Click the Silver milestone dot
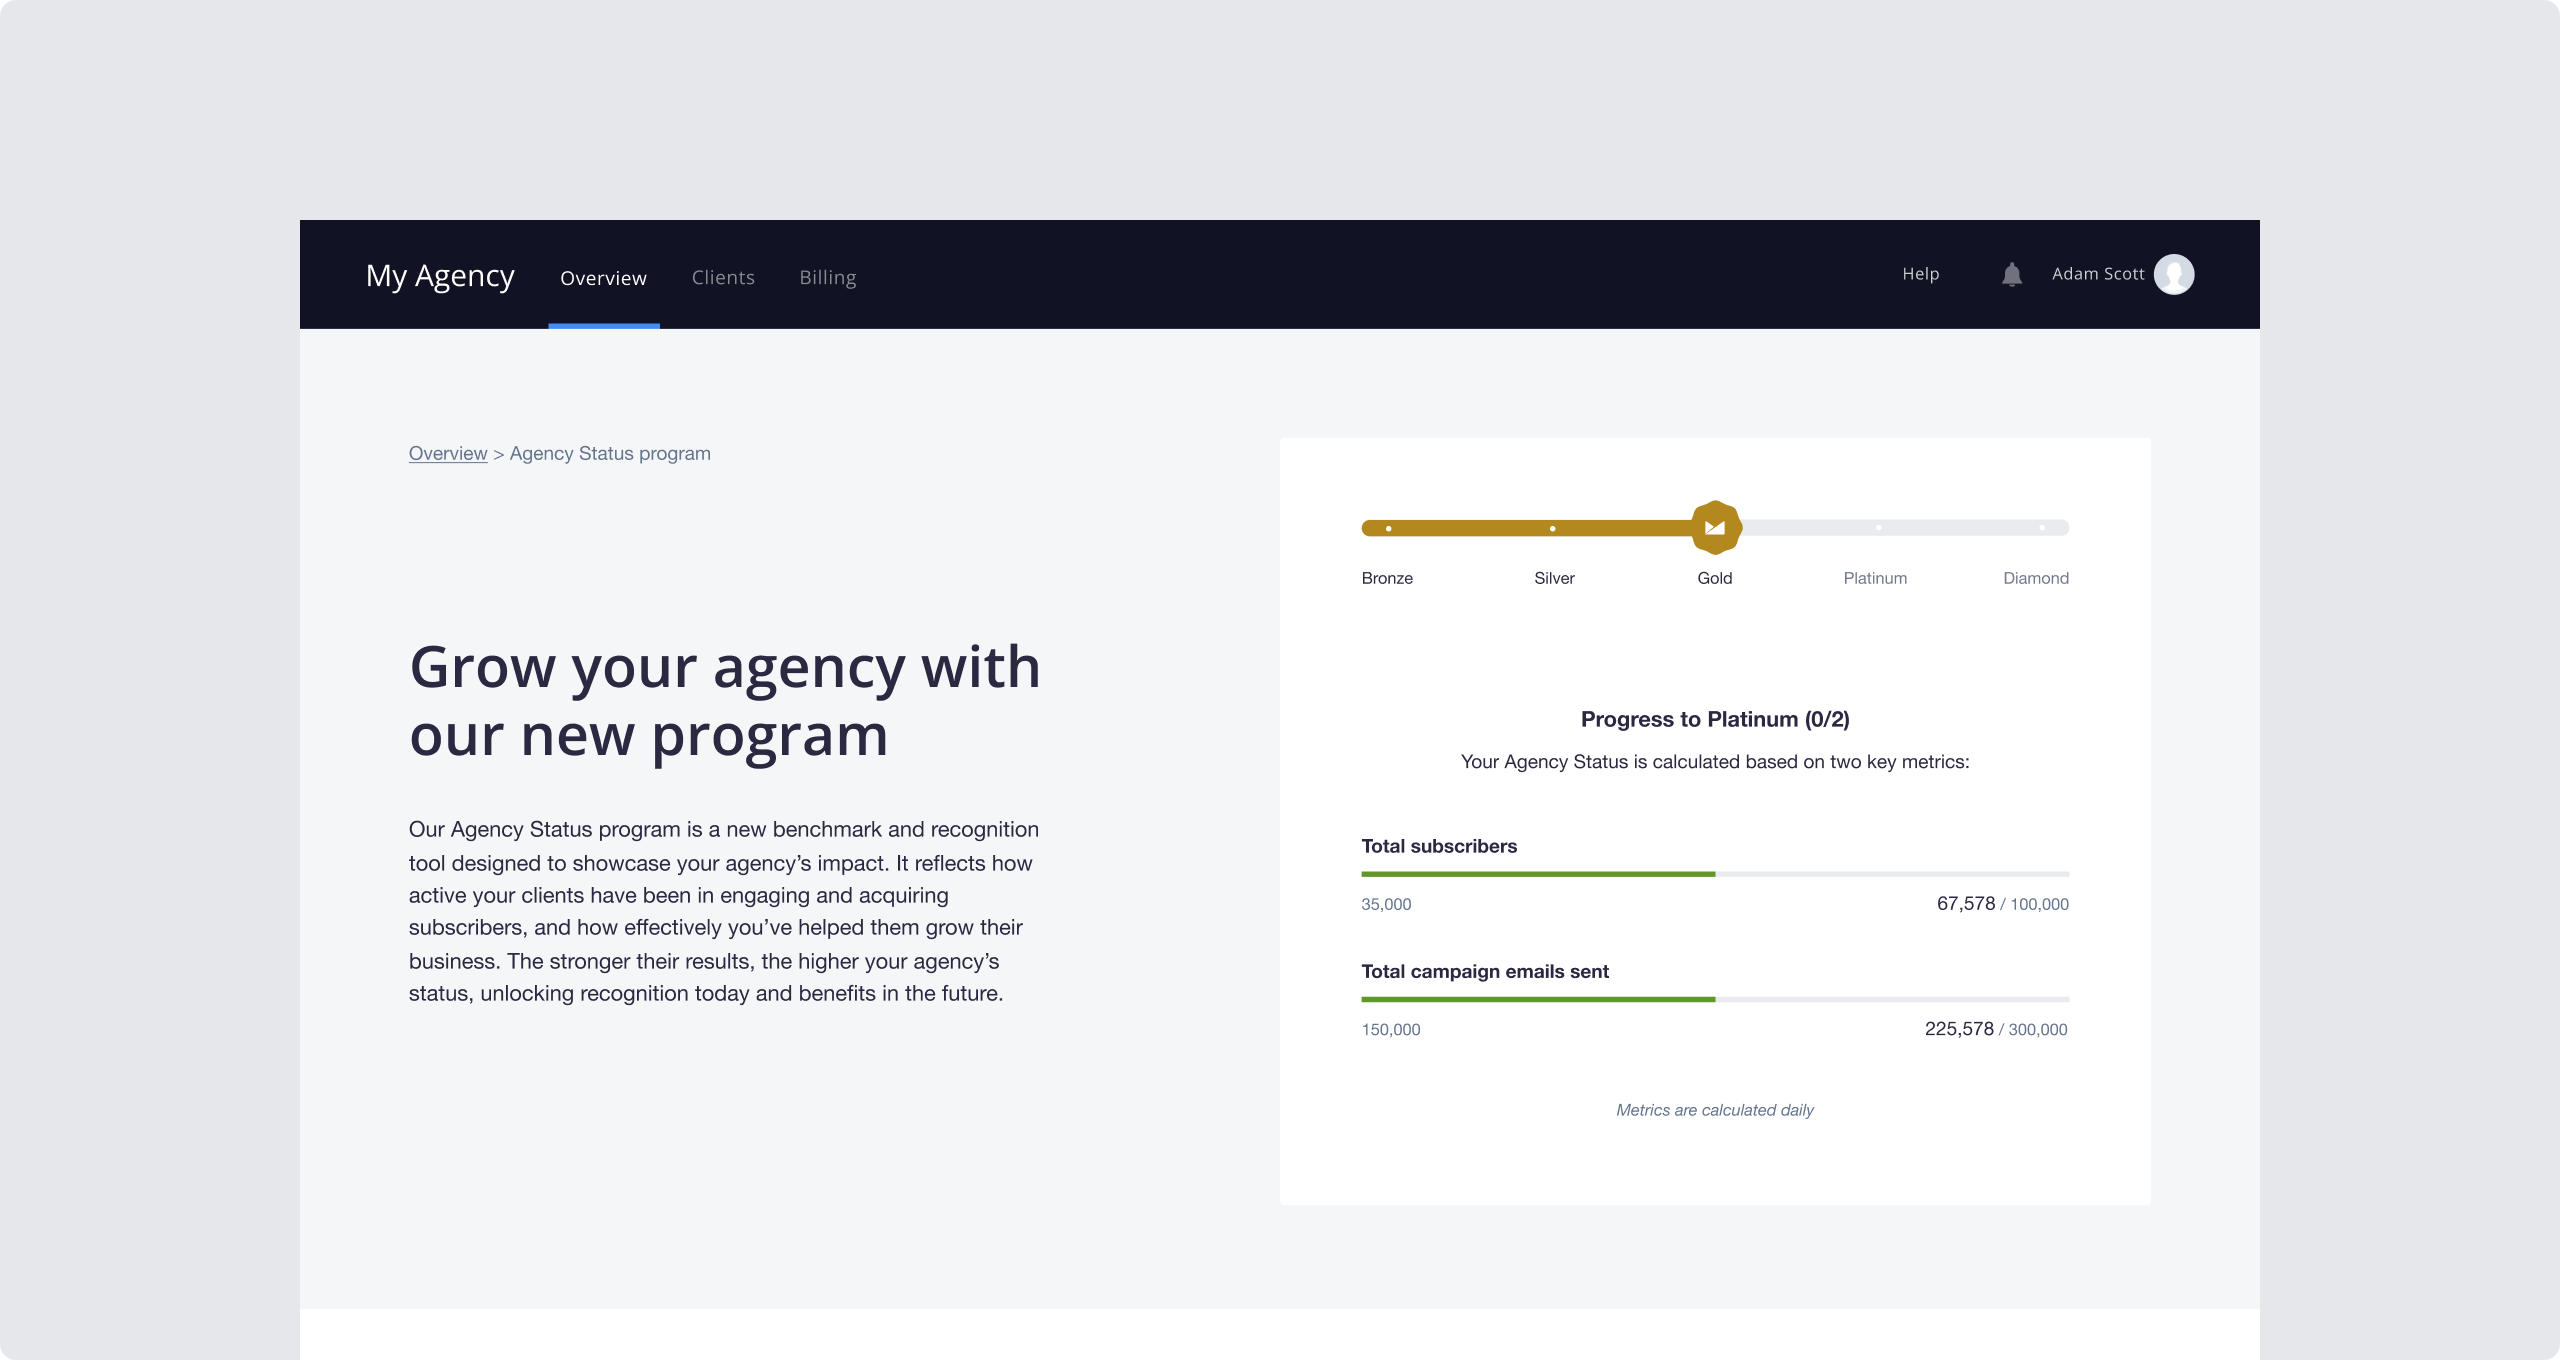 click(x=1552, y=528)
